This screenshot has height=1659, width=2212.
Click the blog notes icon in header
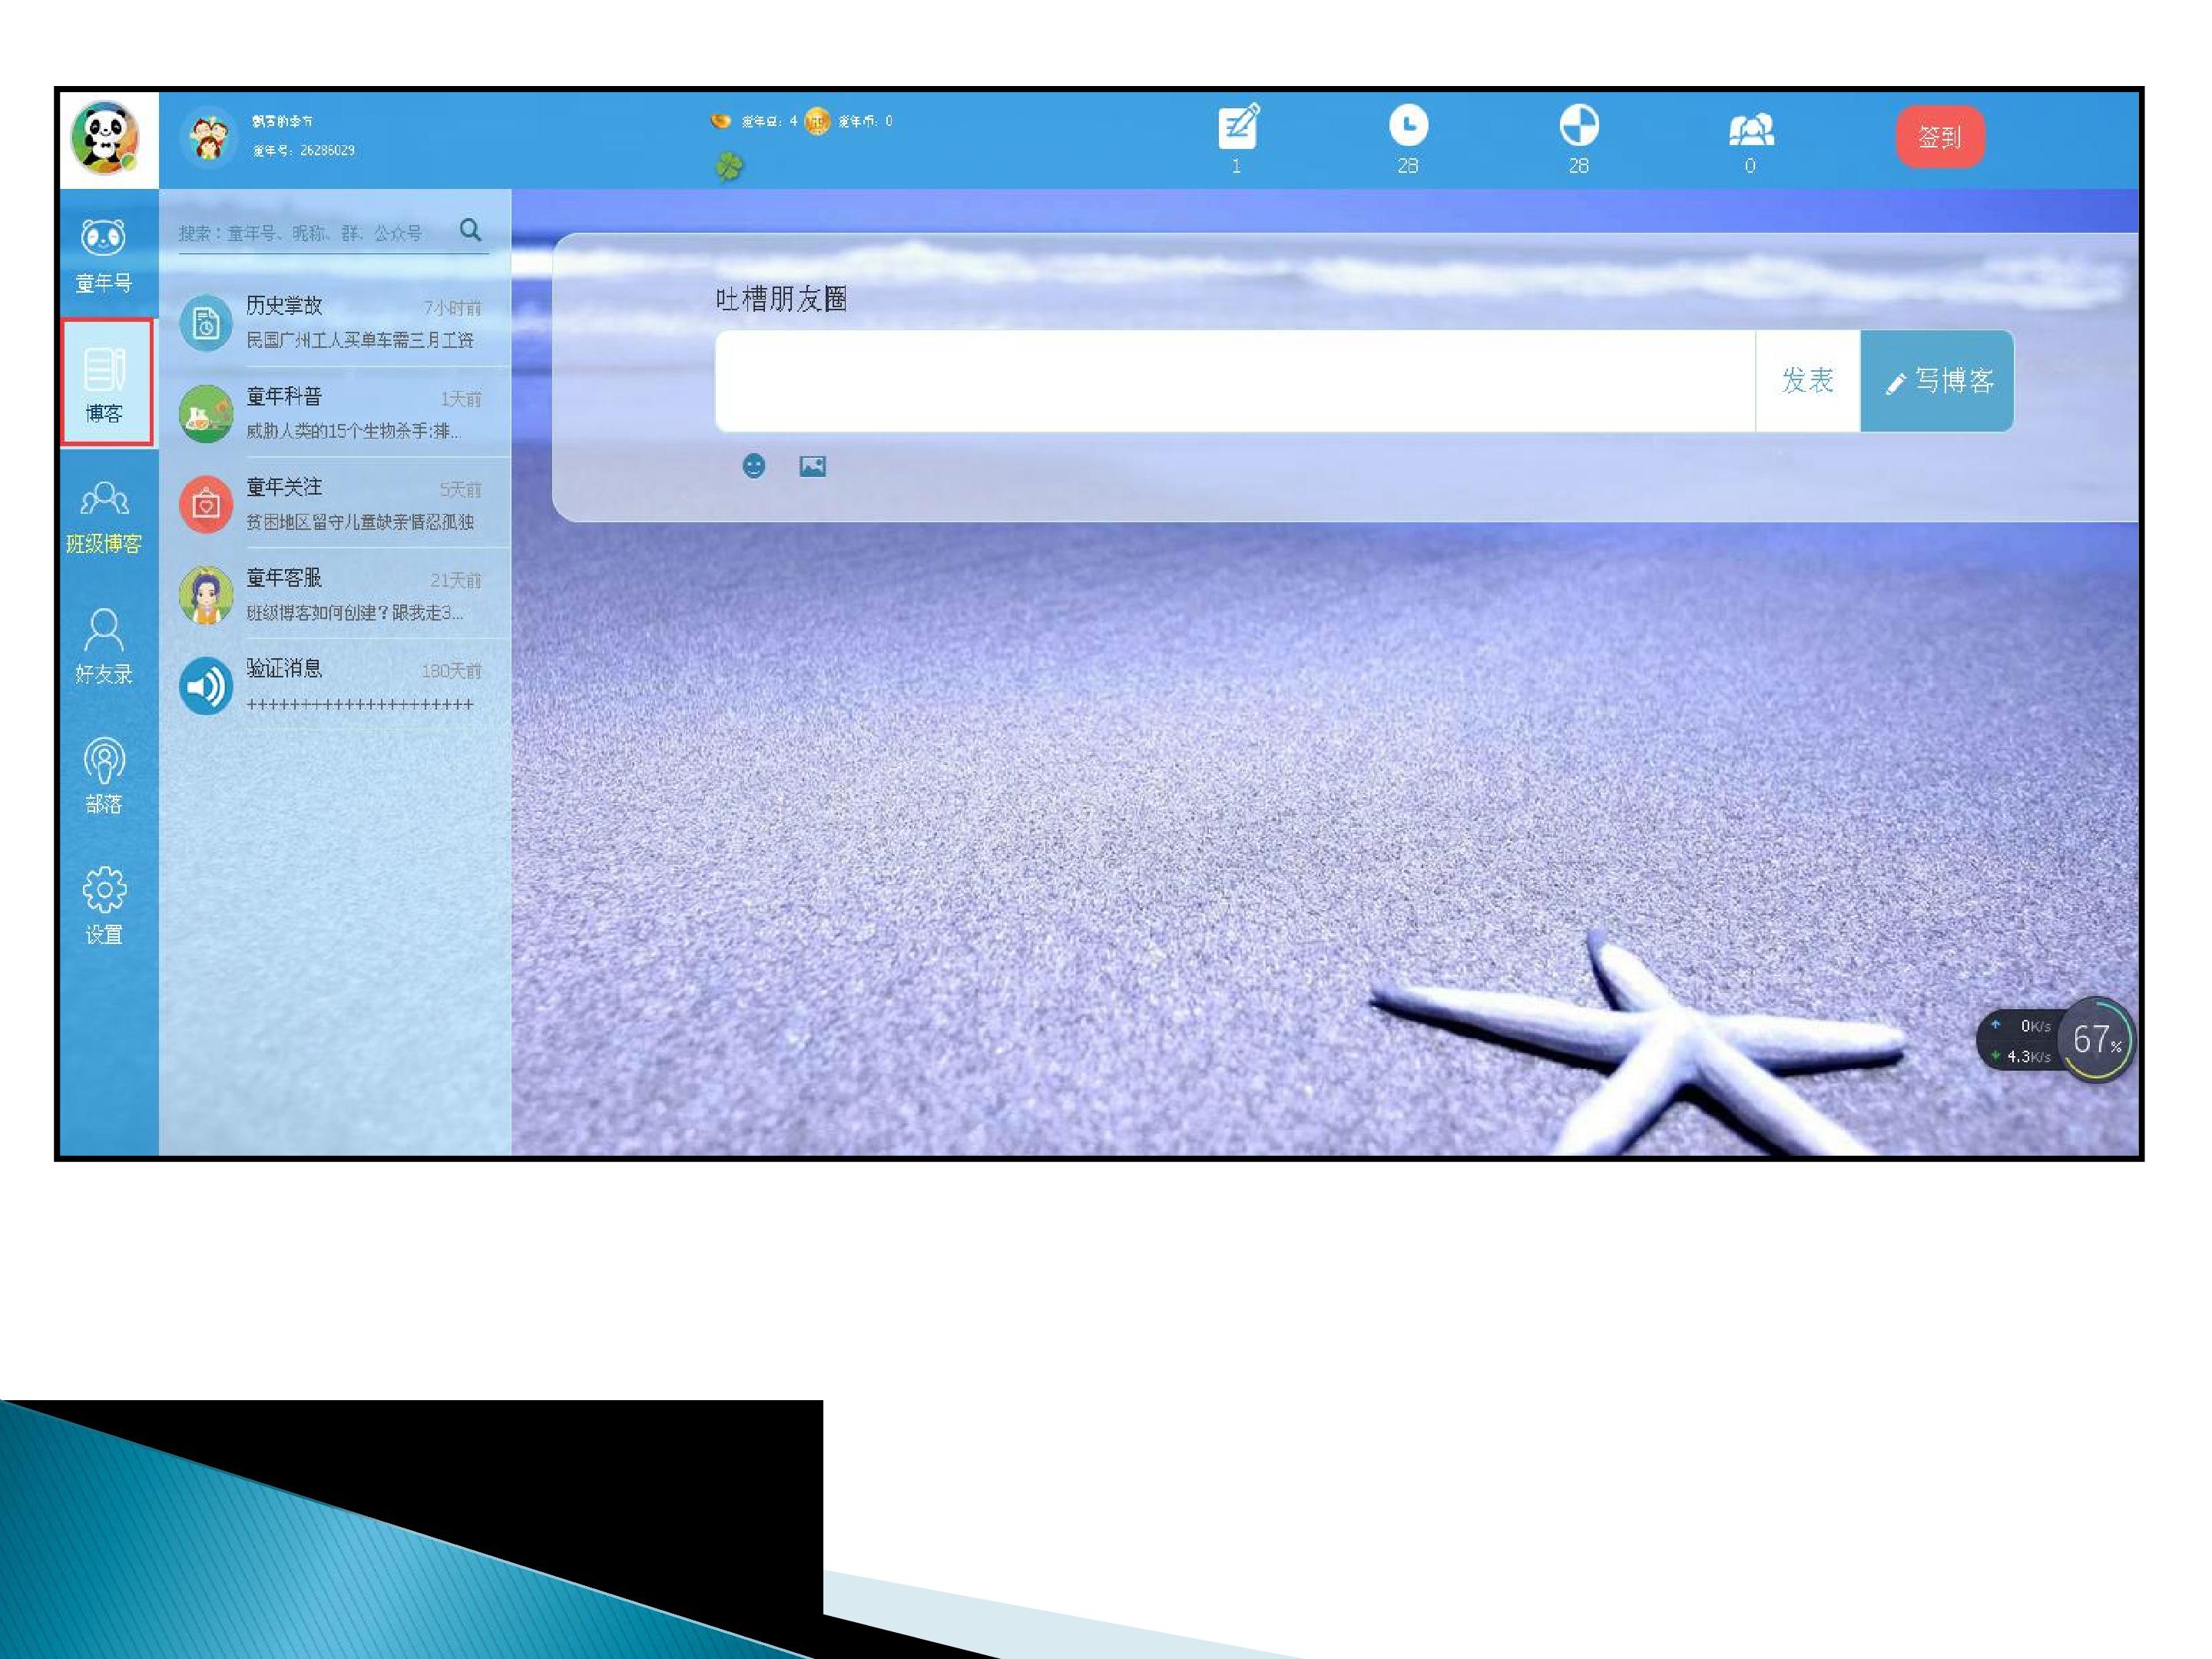1238,127
